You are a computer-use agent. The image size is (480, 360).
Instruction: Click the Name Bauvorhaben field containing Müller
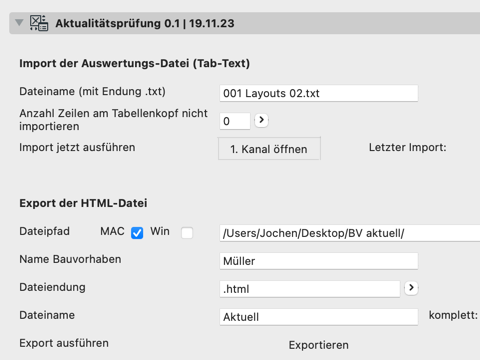(318, 261)
